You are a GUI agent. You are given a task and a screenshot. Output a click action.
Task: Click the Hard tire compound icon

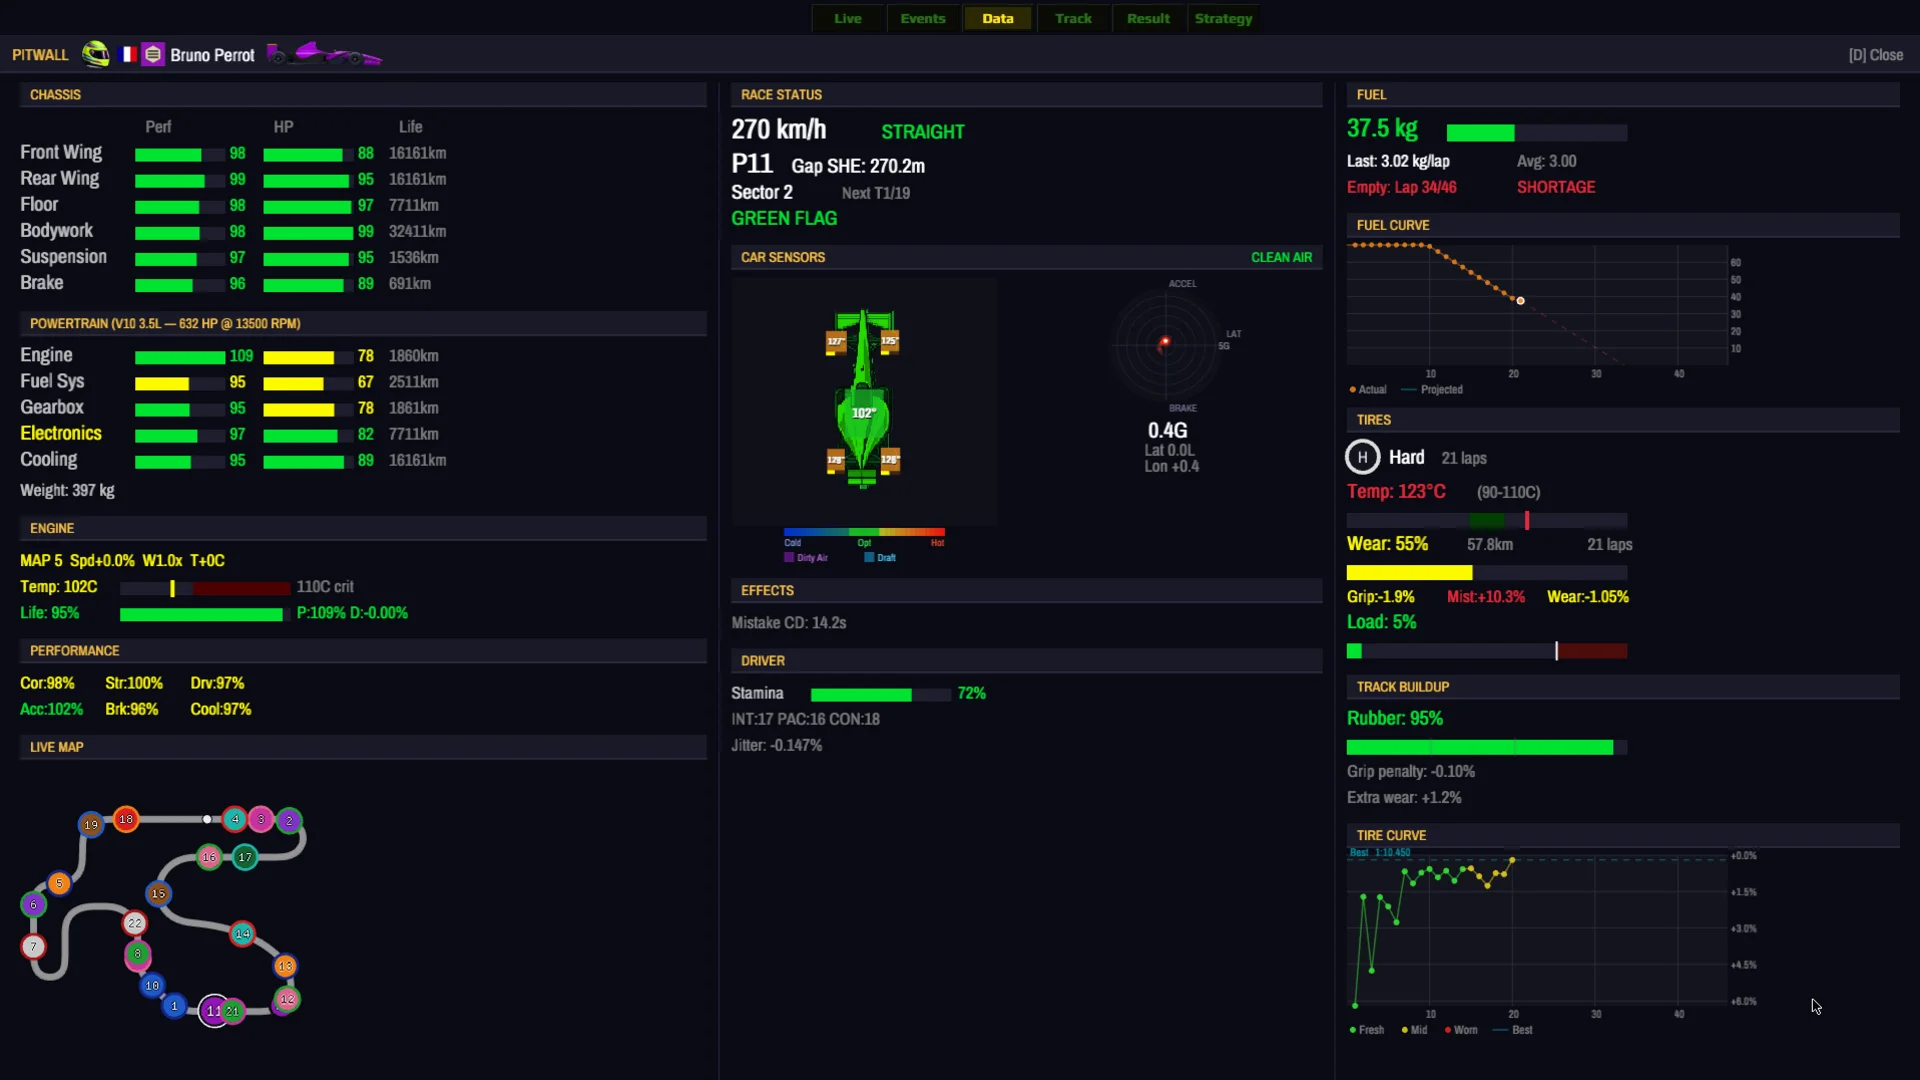pyautogui.click(x=1362, y=457)
